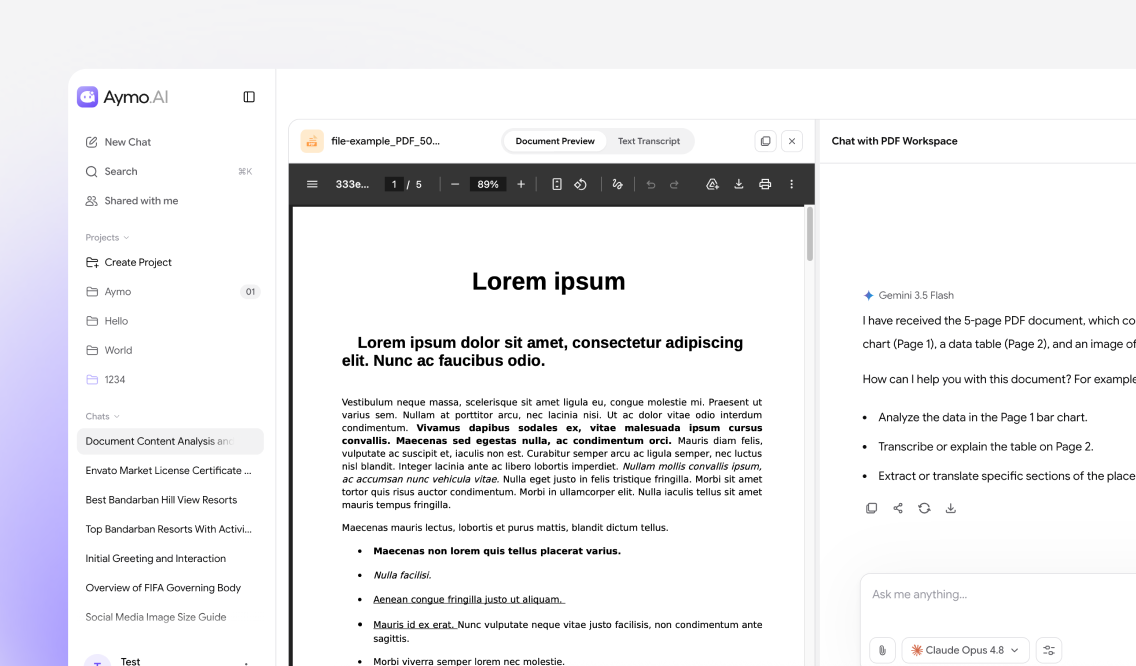Click the PDF vertical scrollbar
The image size is (1136, 666).
point(809,234)
